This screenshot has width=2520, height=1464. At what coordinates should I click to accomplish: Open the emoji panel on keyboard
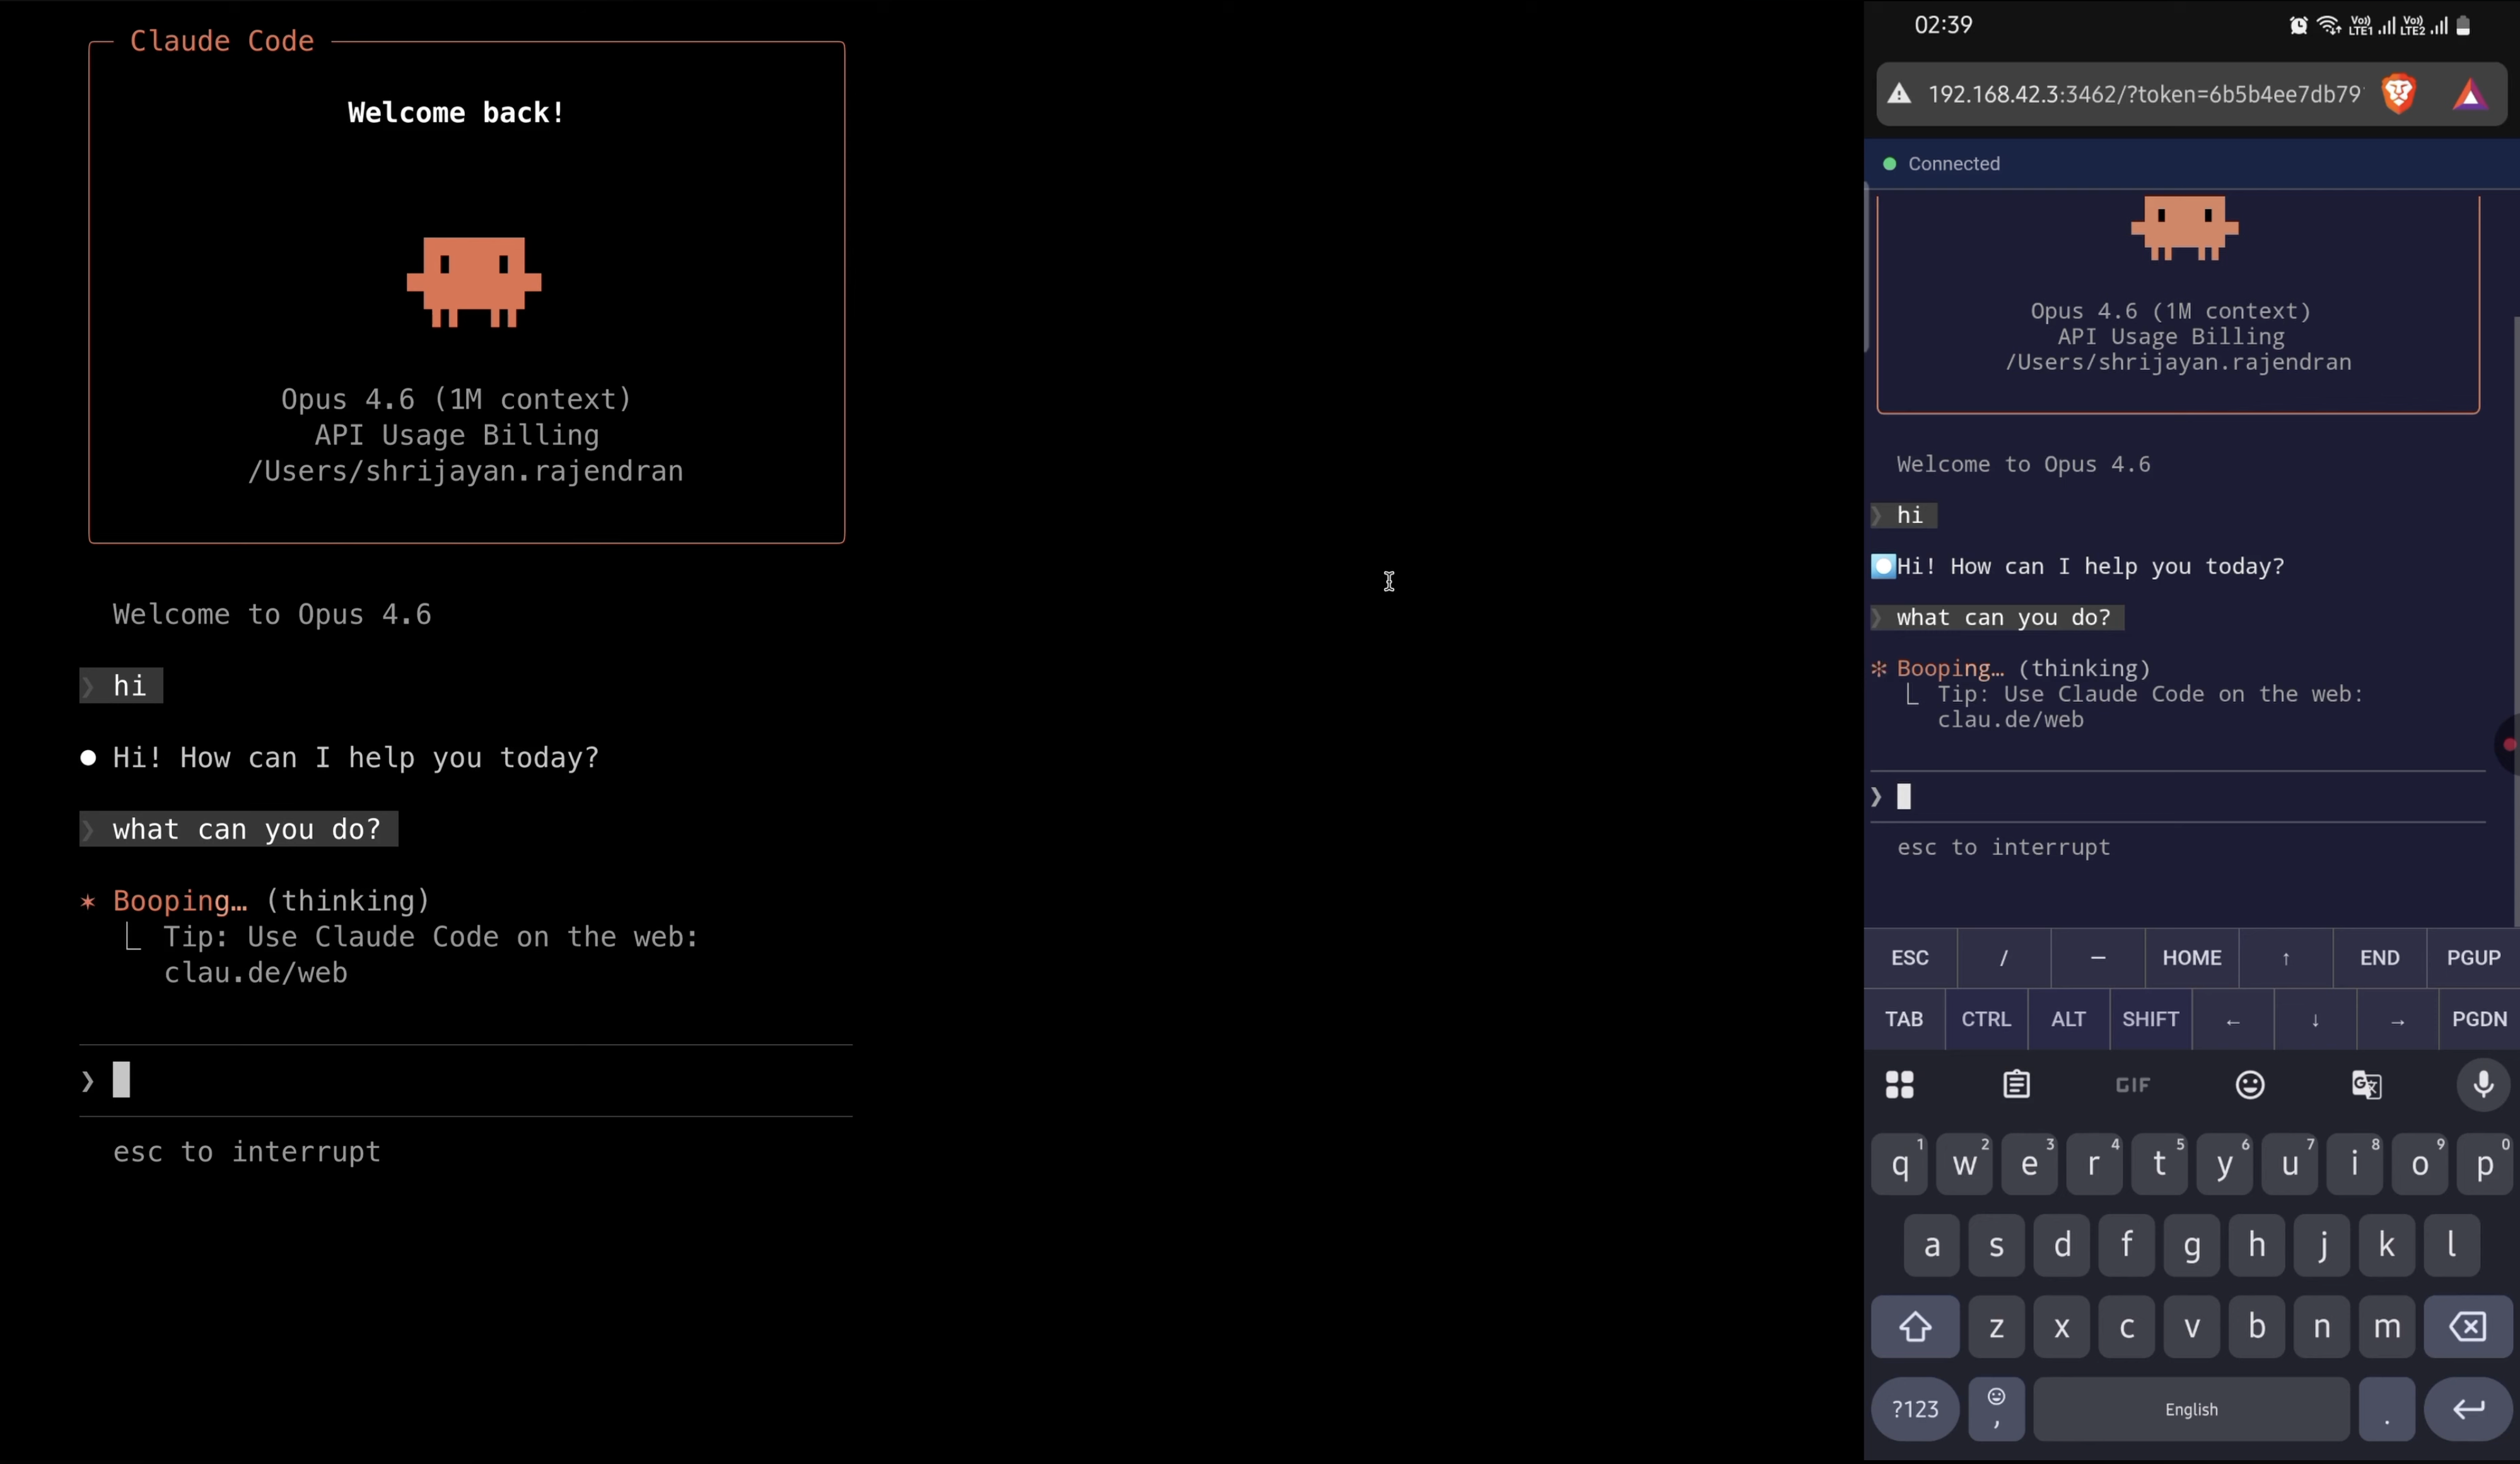tap(2249, 1085)
